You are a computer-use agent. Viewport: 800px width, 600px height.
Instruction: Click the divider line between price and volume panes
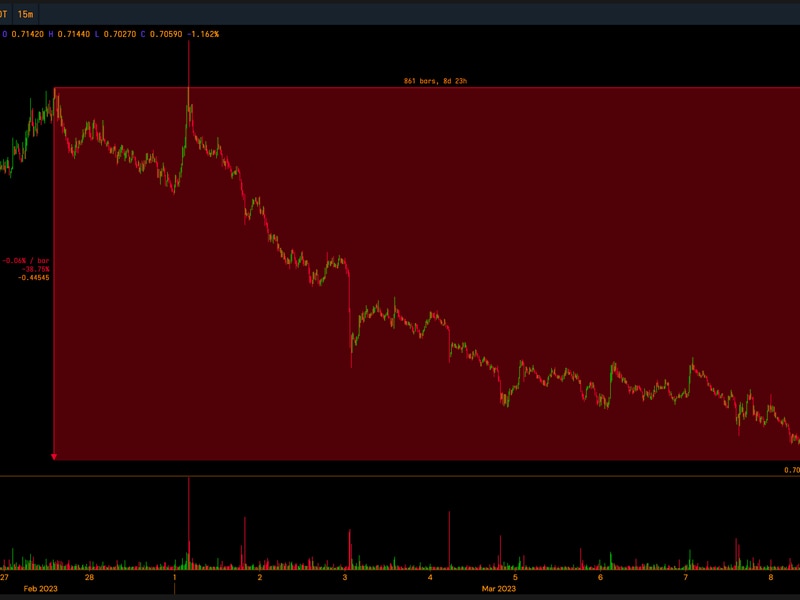click(x=400, y=476)
